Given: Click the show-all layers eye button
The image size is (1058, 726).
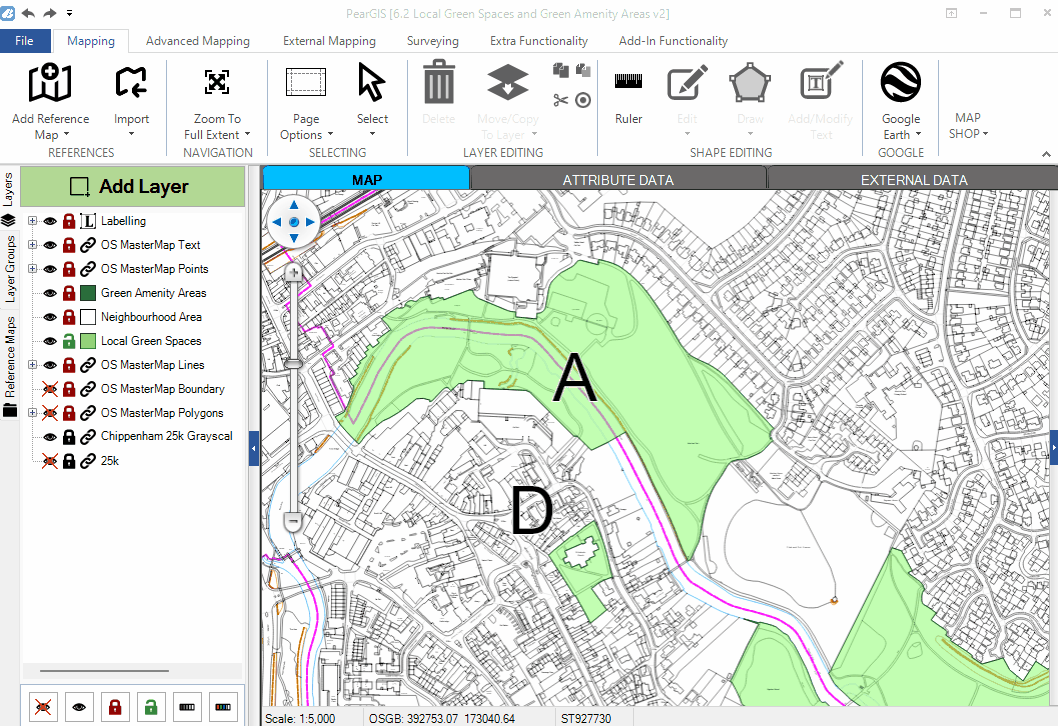Looking at the screenshot, I should [x=79, y=707].
